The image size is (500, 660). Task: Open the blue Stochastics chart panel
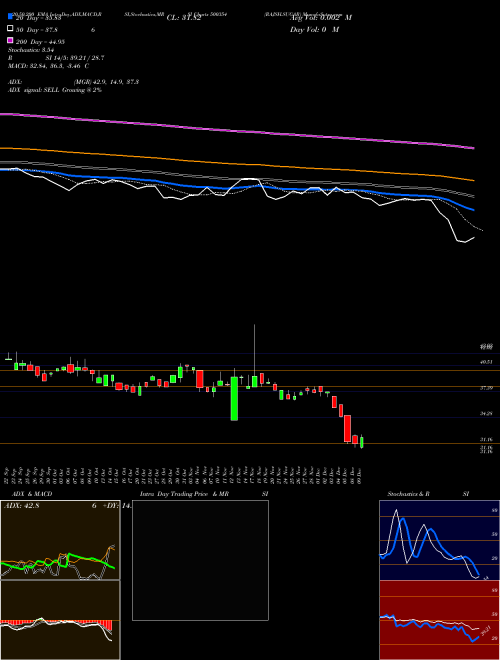pos(439,540)
